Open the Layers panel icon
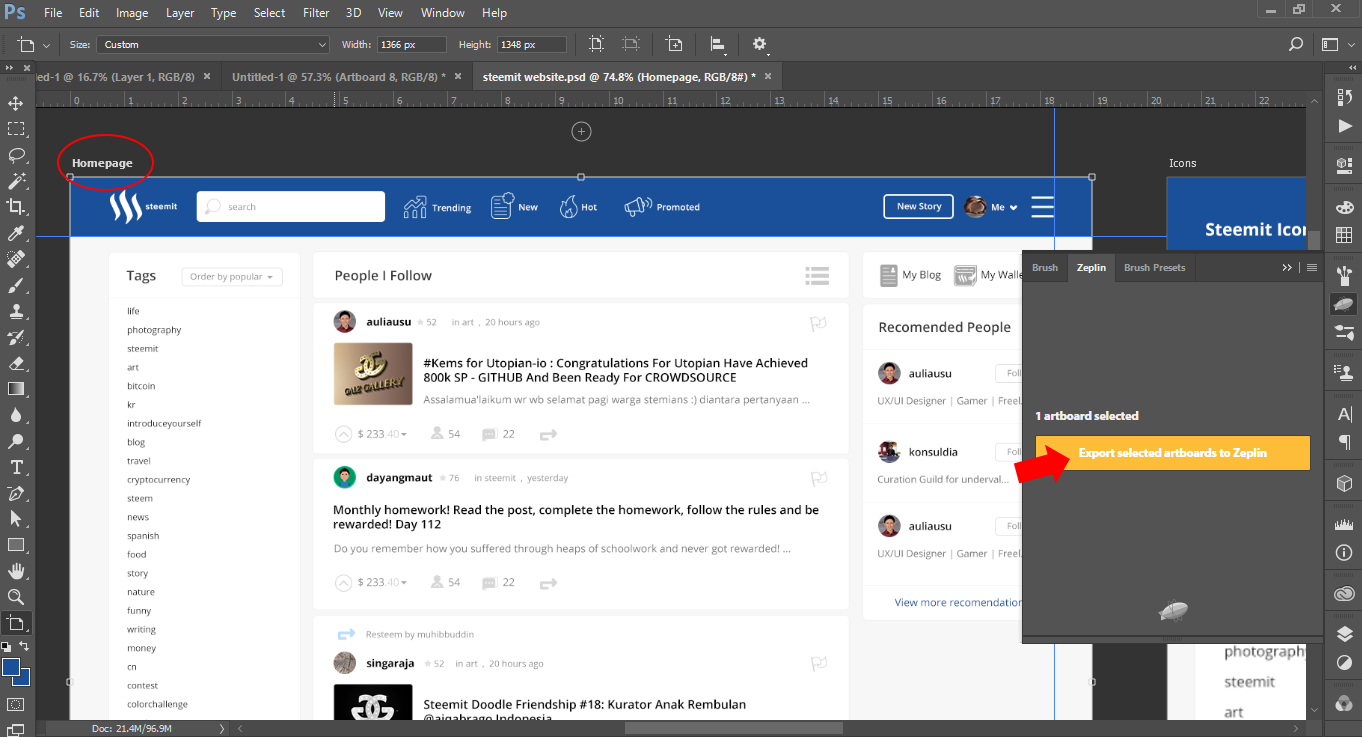This screenshot has height=737, width=1362. click(x=1344, y=634)
